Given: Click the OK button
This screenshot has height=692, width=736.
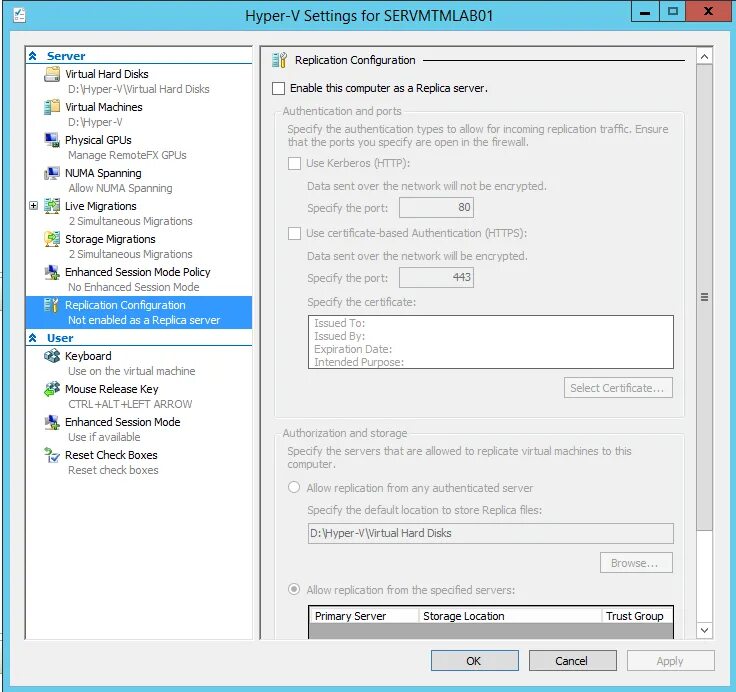Looking at the screenshot, I should click(475, 661).
